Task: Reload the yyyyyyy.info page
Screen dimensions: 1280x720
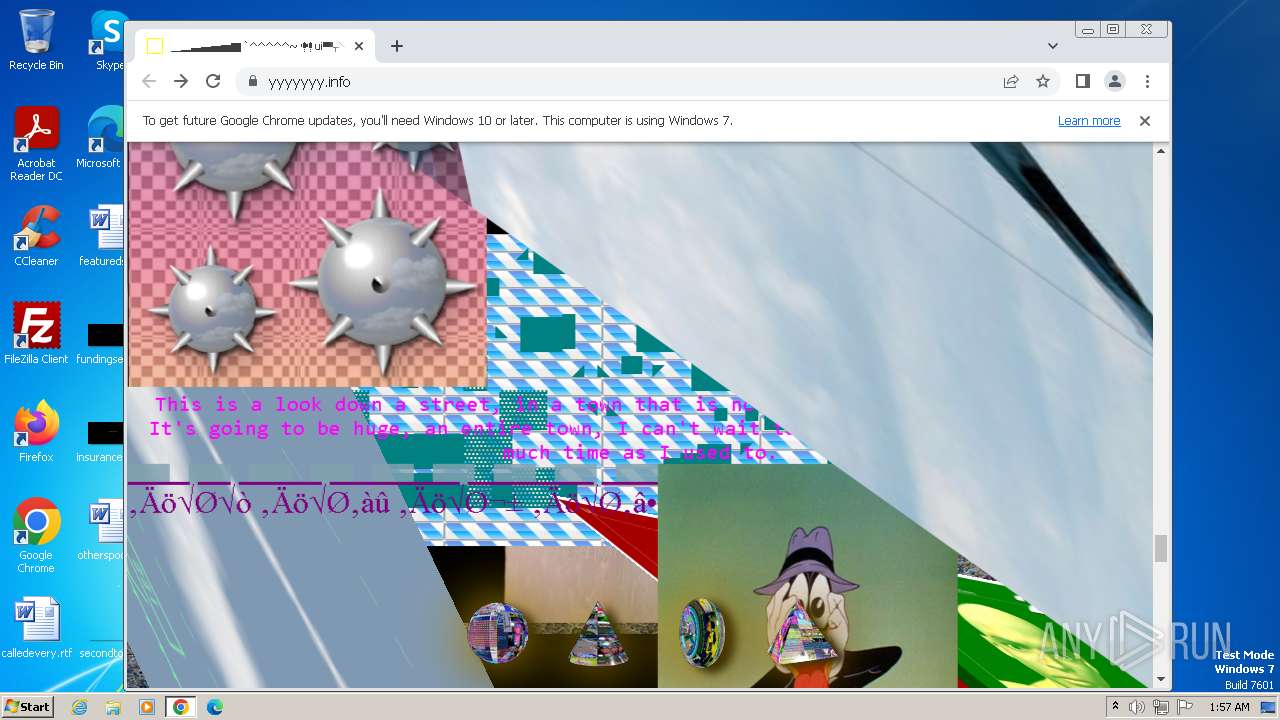Action: pos(213,81)
